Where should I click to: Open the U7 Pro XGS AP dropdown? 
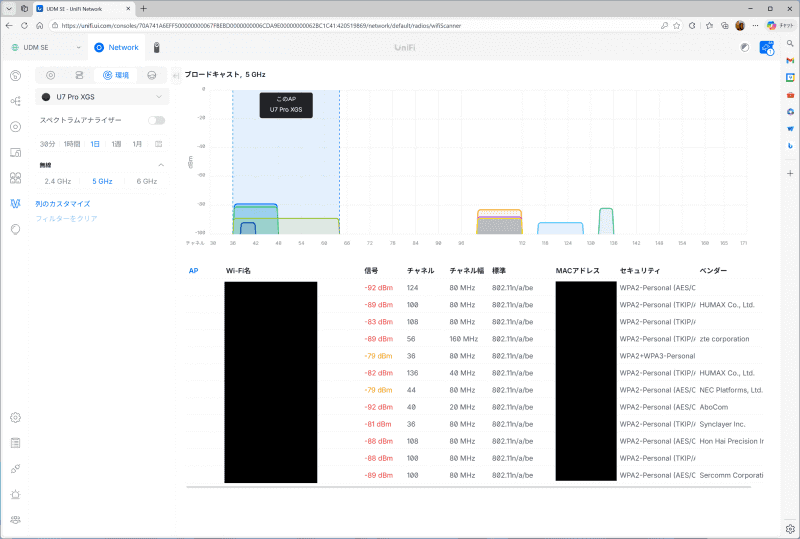[102, 97]
